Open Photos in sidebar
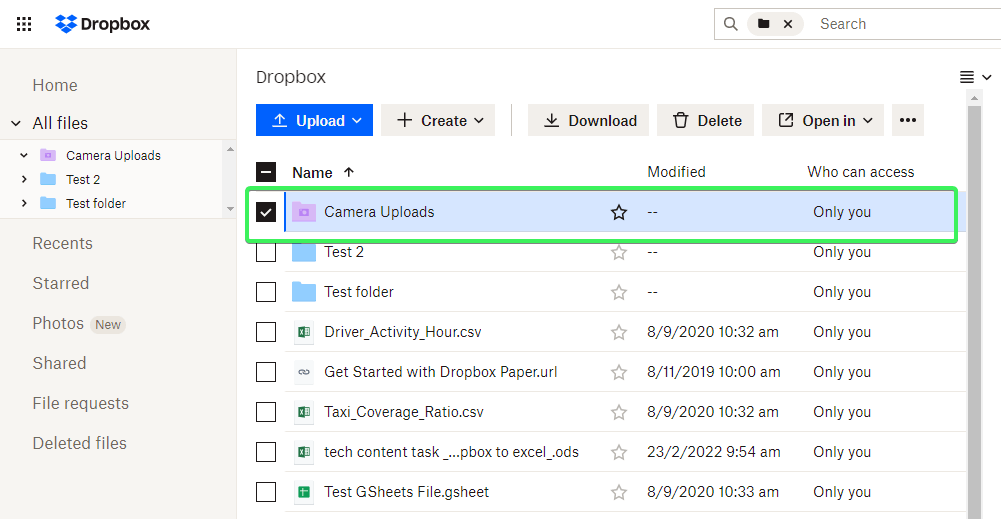1001x519 pixels. pyautogui.click(x=58, y=323)
